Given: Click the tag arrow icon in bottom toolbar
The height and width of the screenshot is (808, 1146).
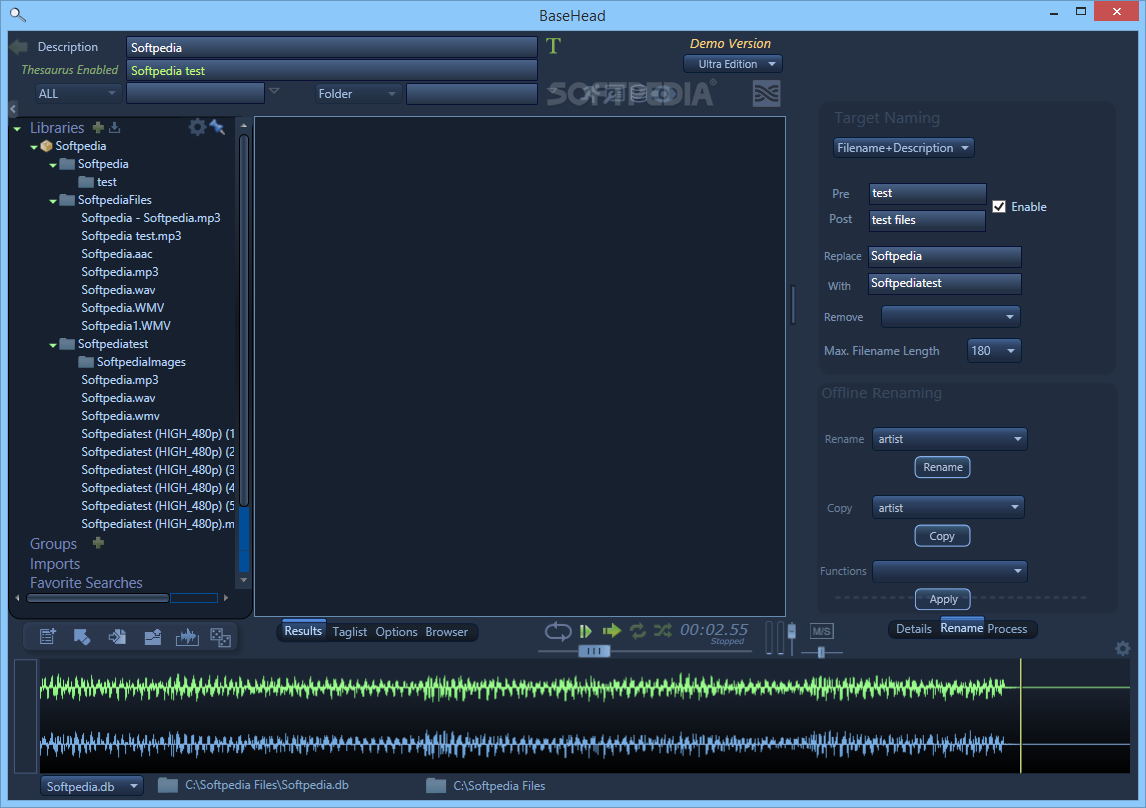Looking at the screenshot, I should 82,636.
